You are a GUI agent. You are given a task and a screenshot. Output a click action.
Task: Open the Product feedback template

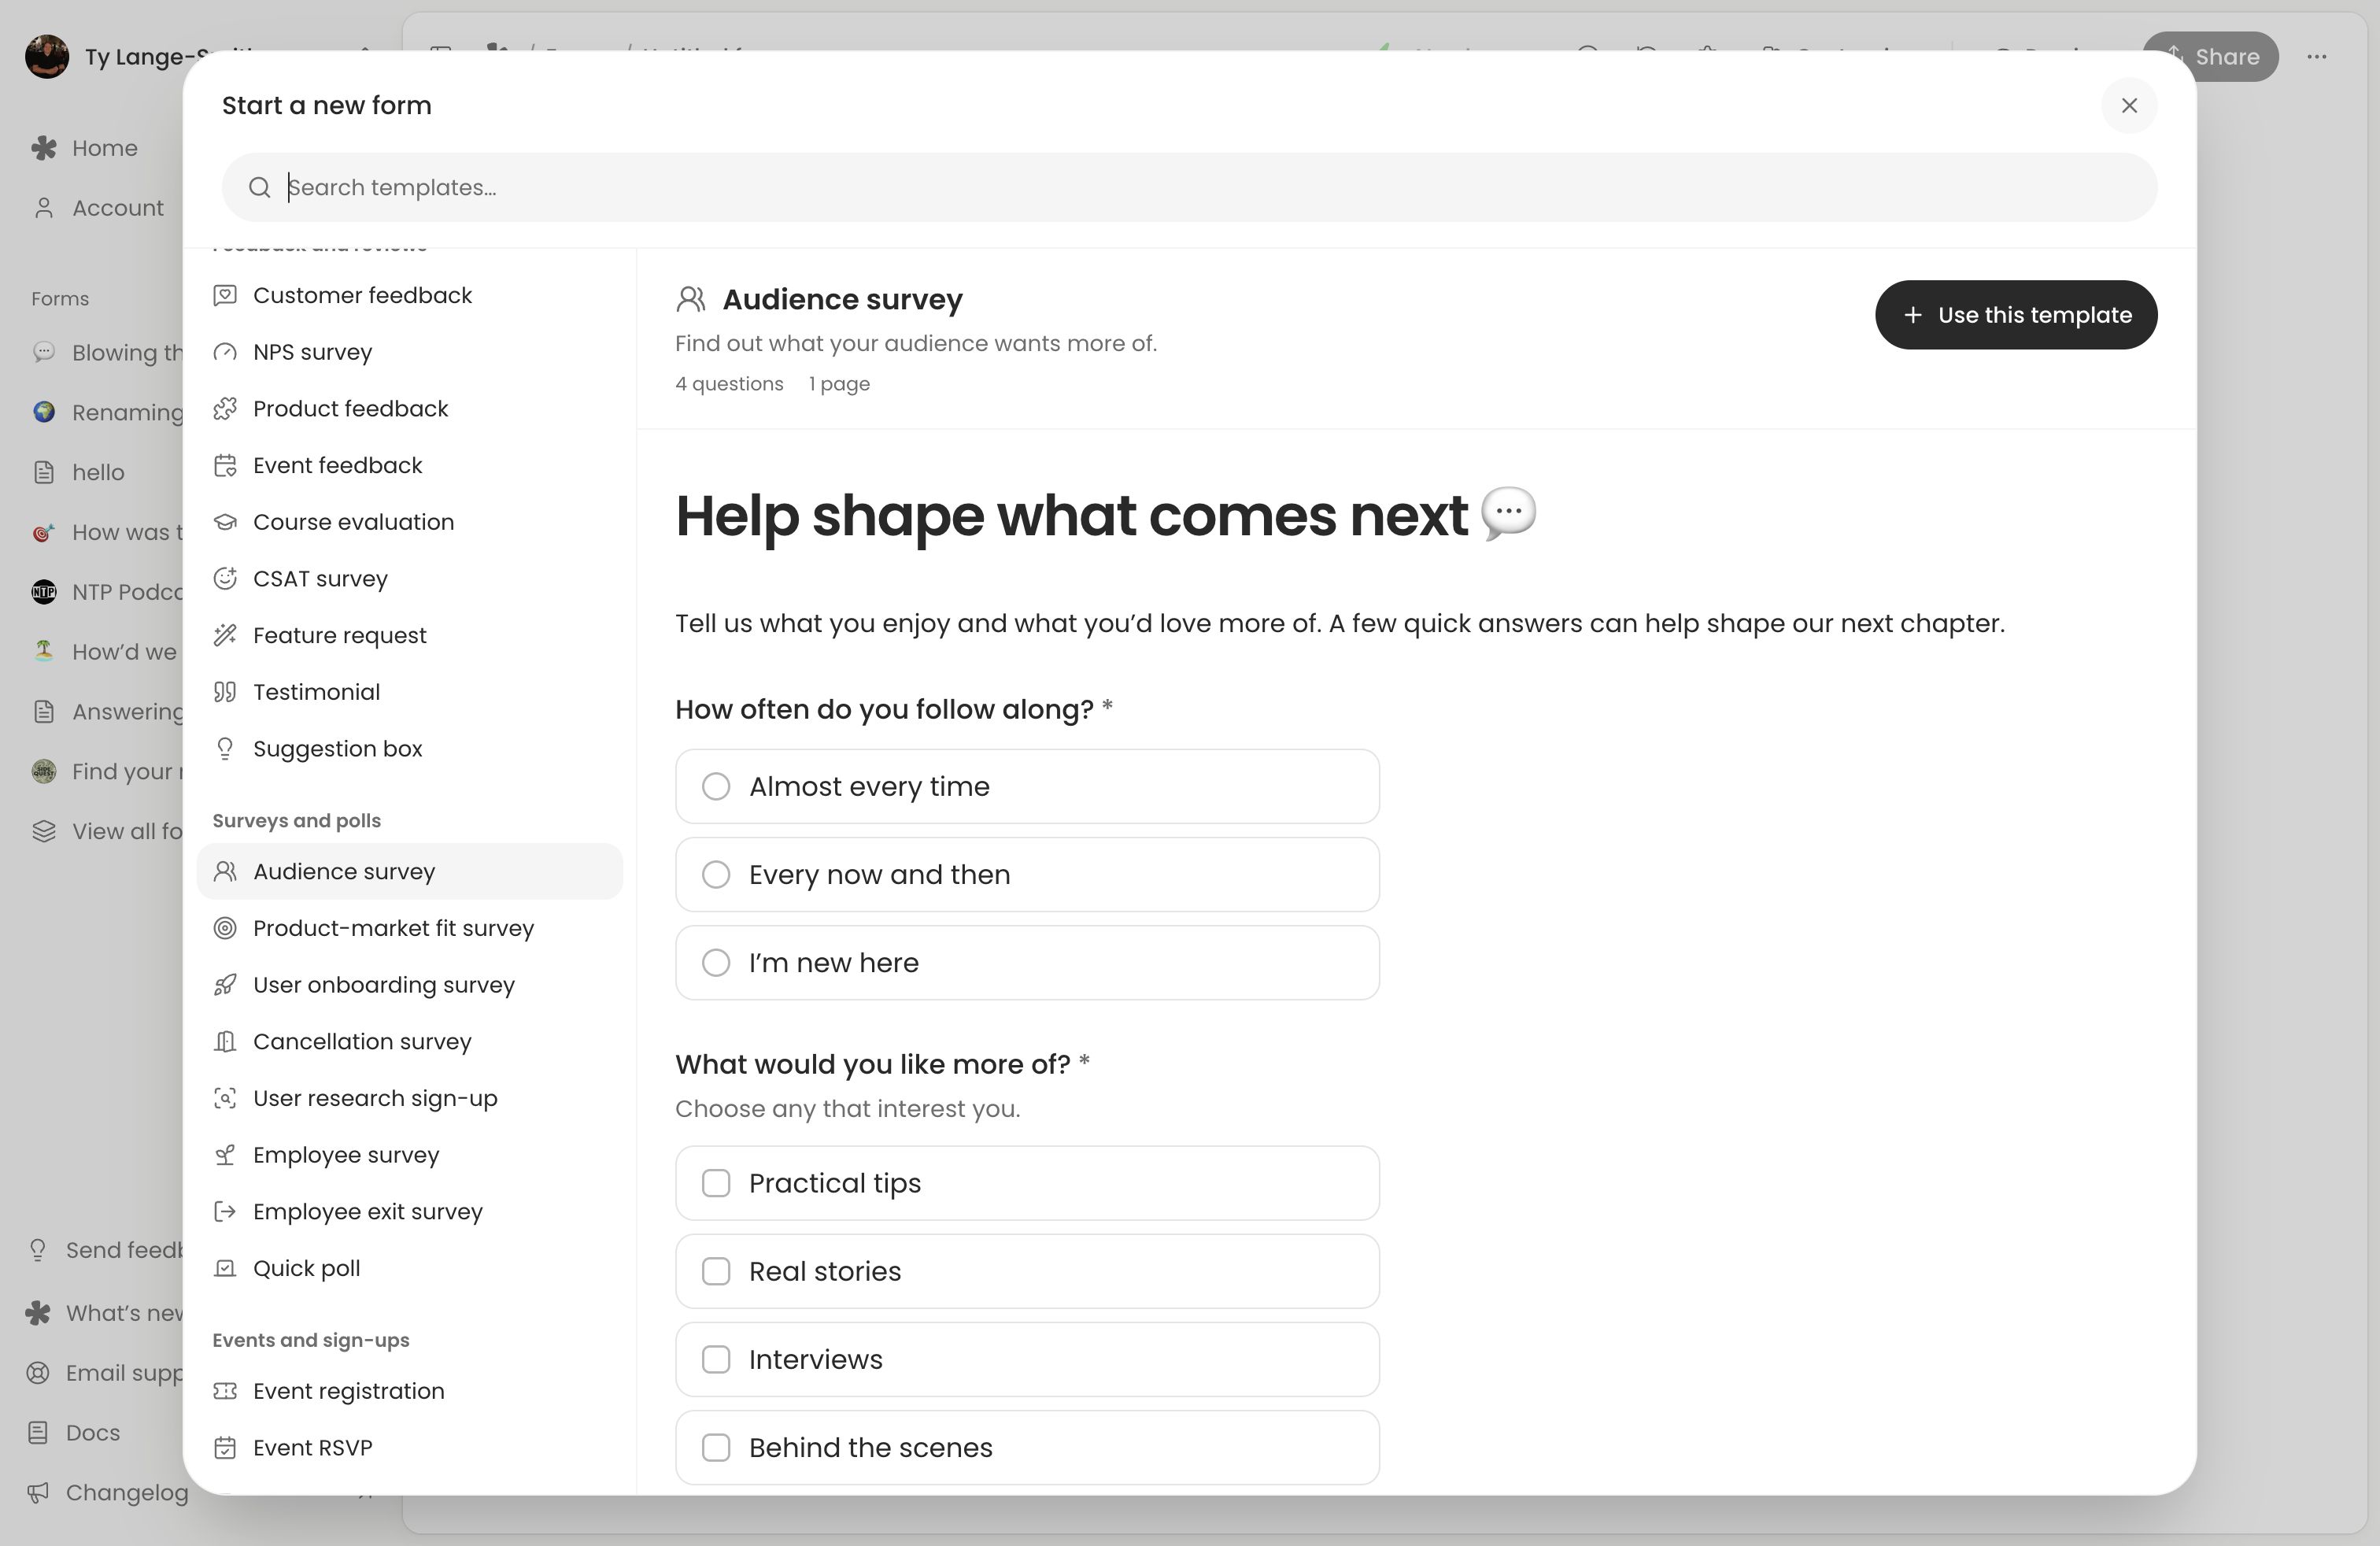pos(409,409)
